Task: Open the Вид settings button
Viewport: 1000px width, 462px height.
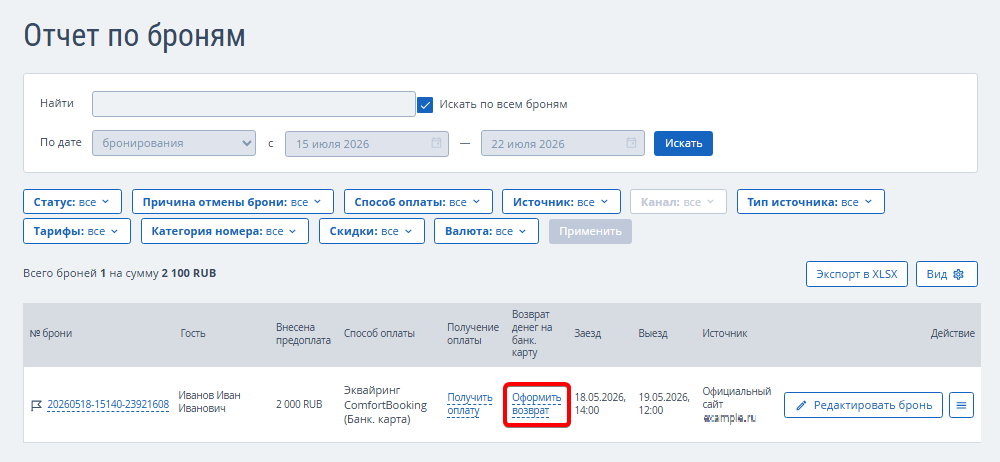Action: (946, 274)
